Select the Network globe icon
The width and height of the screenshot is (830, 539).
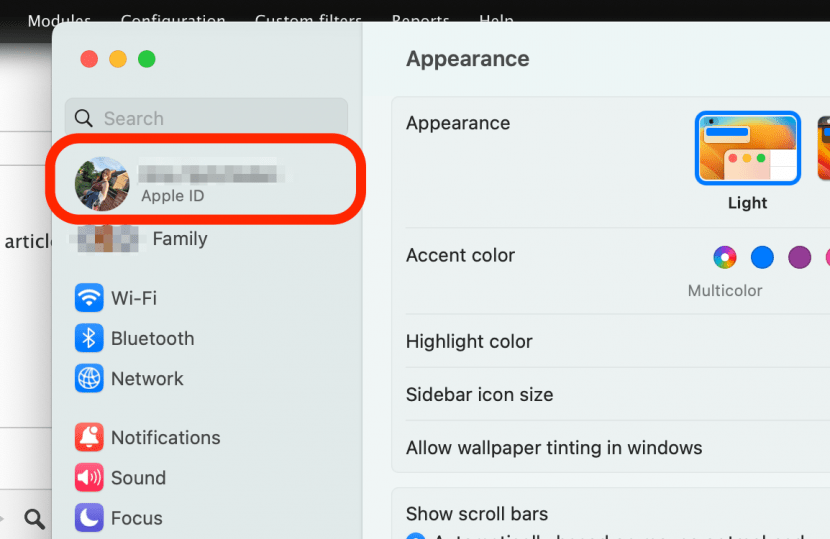click(89, 379)
